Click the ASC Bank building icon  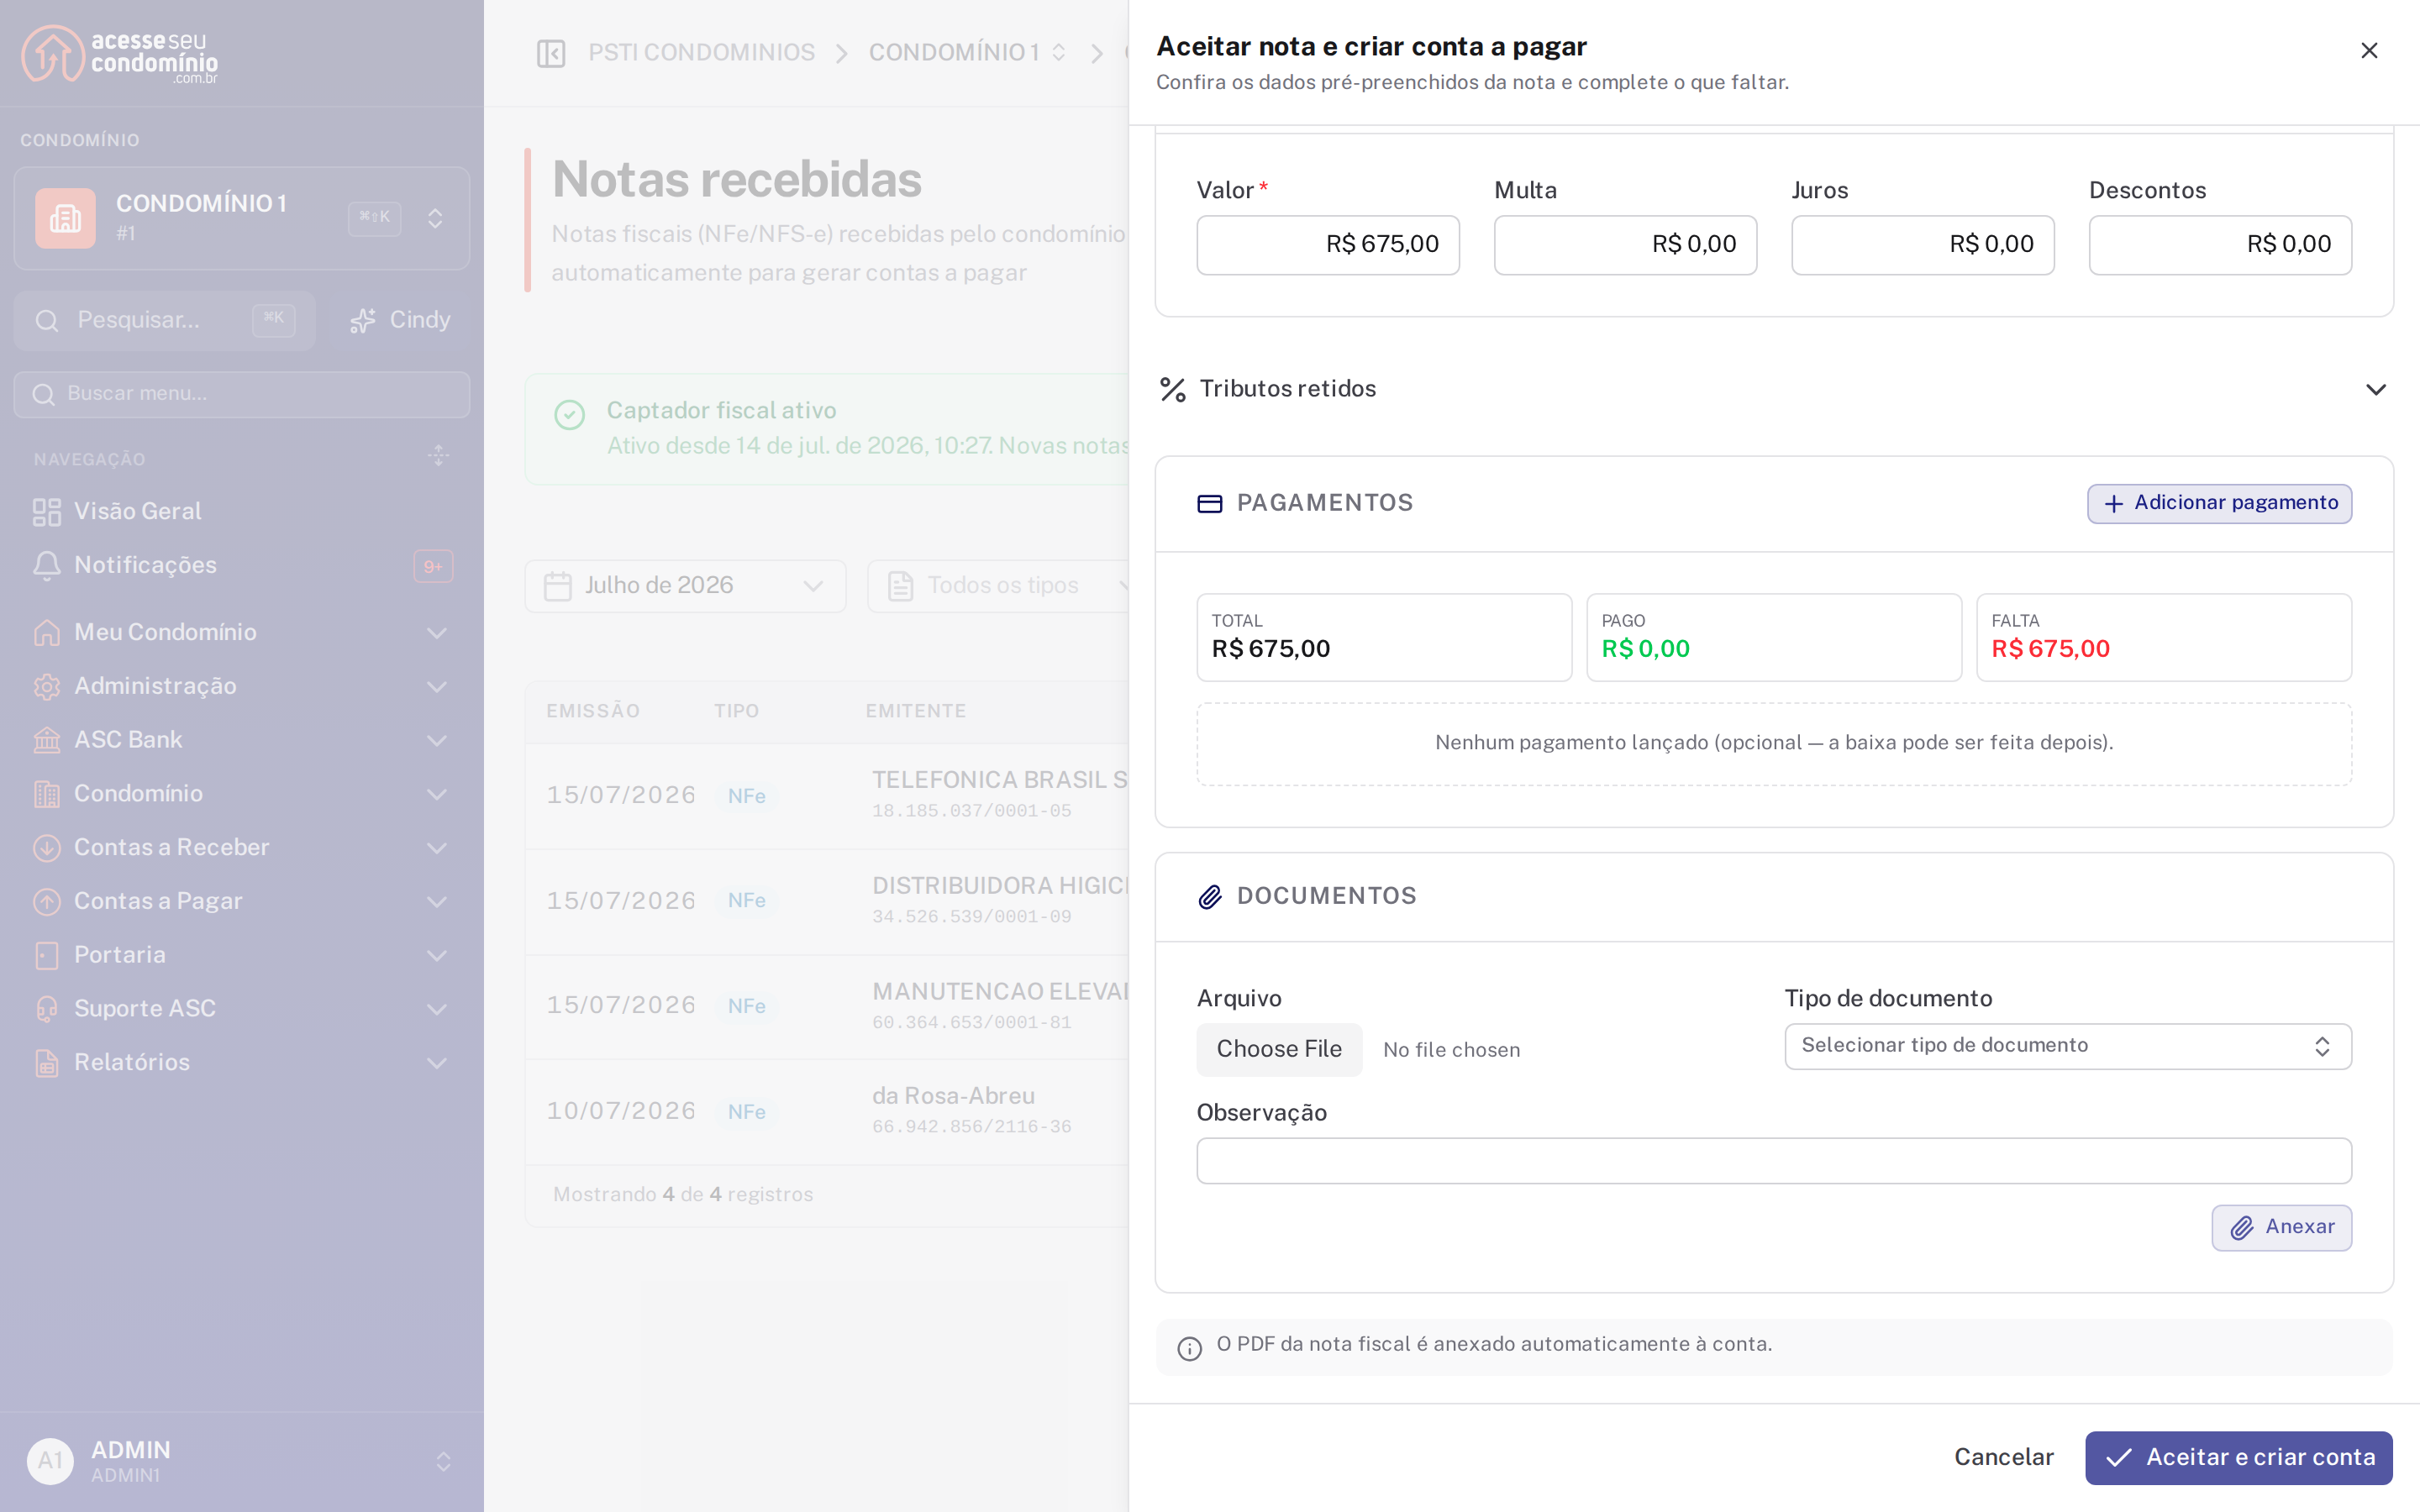[47, 740]
